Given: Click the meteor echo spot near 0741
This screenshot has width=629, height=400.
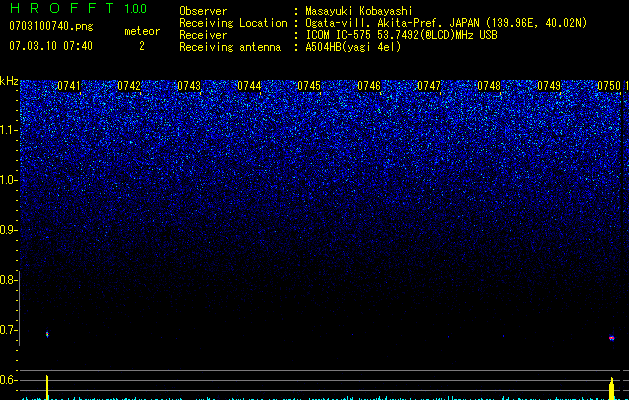Looking at the screenshot, I should tap(47, 334).
